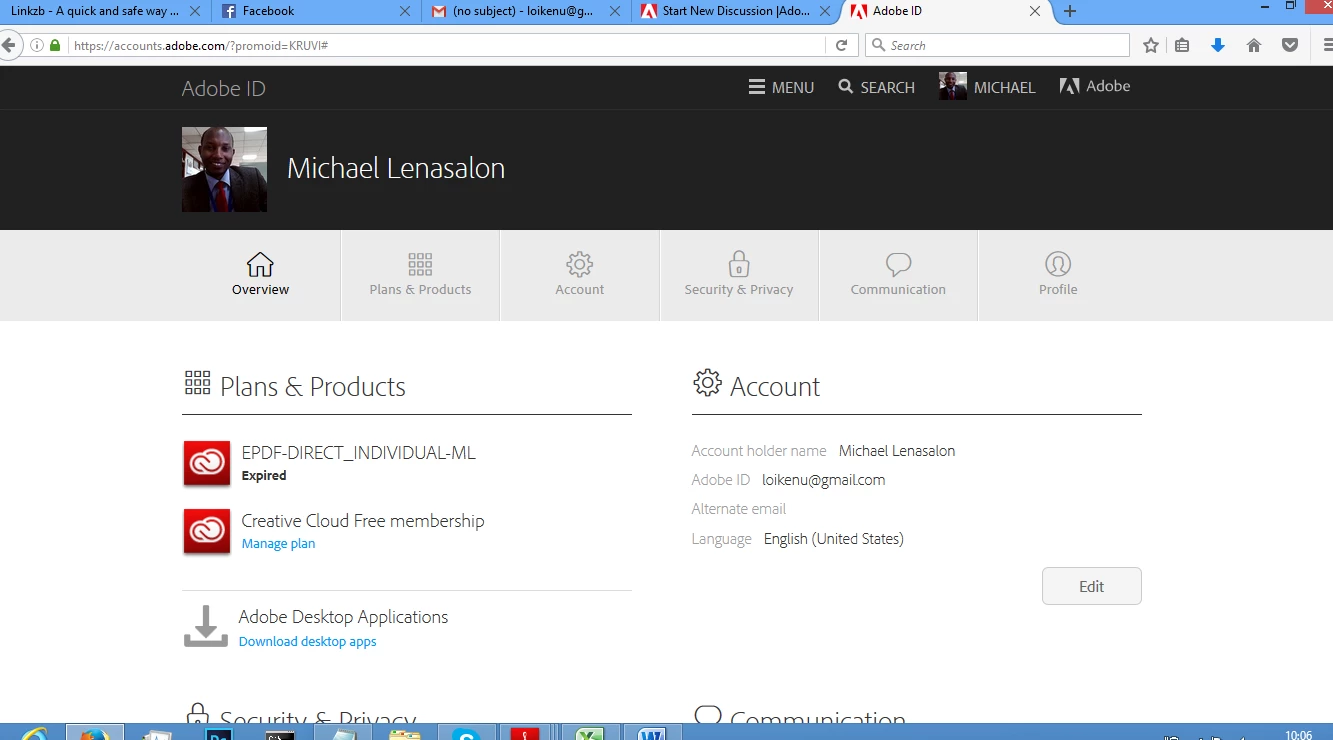Click the Edit account button
Viewport: 1333px width, 740px height.
[x=1091, y=586]
